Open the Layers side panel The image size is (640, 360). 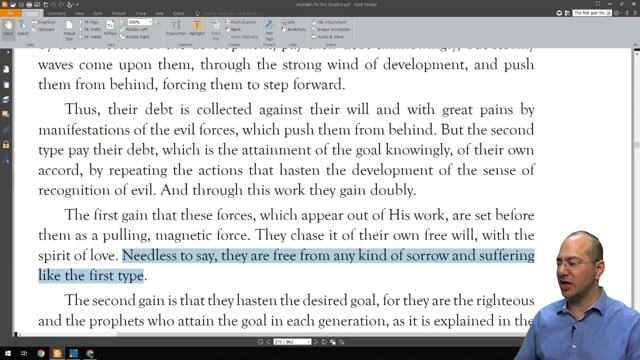point(6,100)
